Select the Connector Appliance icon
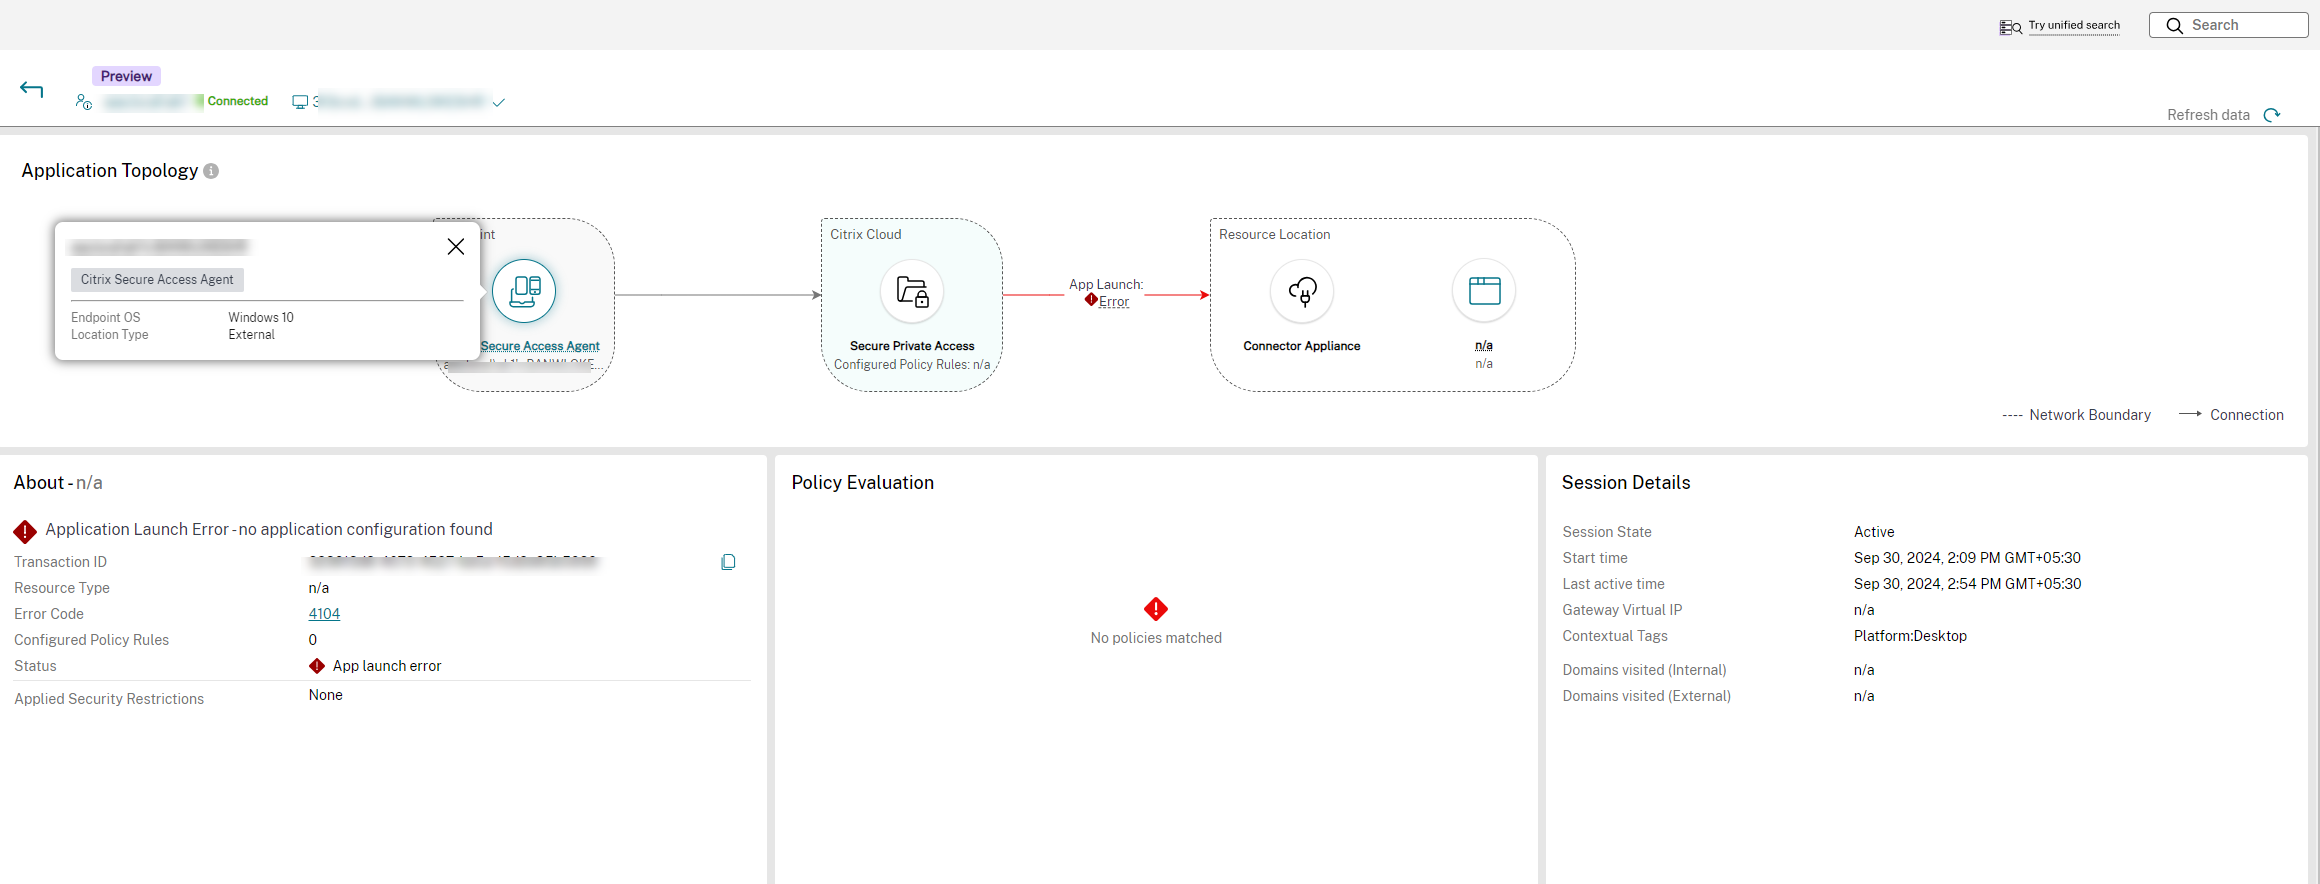The height and width of the screenshot is (884, 2320). (1302, 291)
